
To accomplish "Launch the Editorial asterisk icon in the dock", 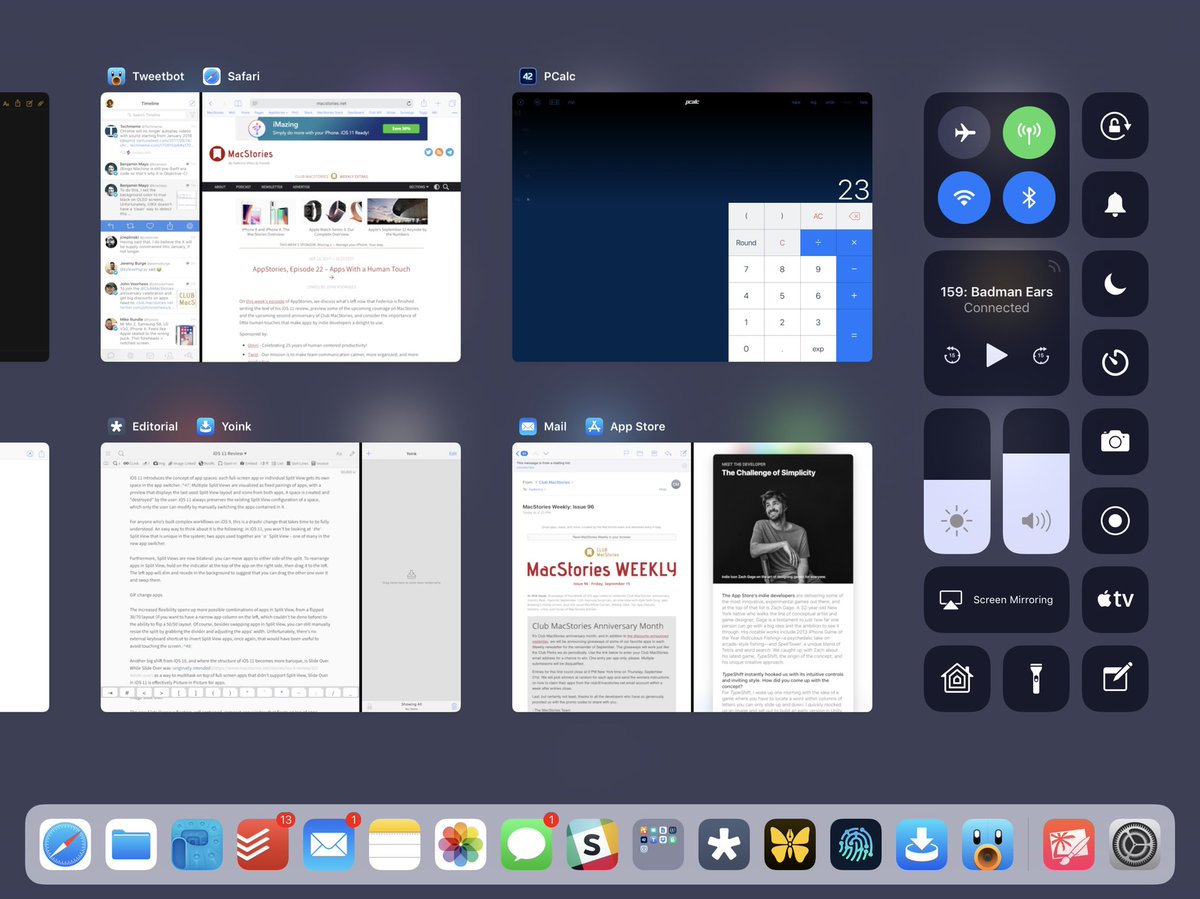I will 725,845.
